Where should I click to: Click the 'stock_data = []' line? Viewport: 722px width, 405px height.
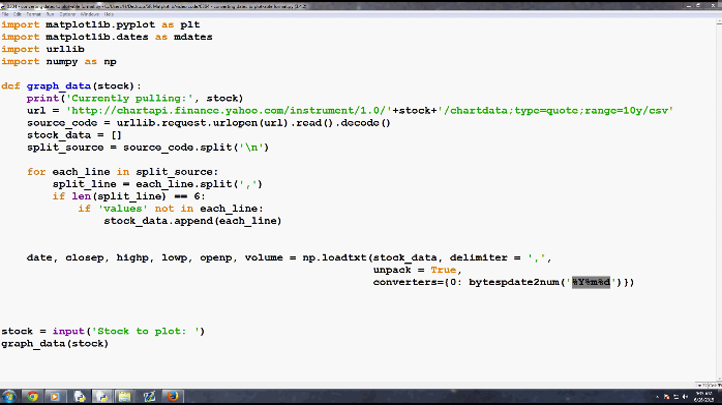pos(74,135)
